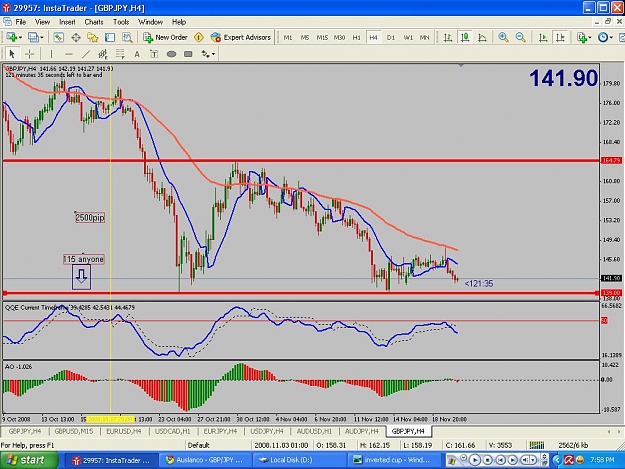Expand the Indicators dropdown arrow
The height and width of the screenshot is (469, 625).
click(x=590, y=38)
